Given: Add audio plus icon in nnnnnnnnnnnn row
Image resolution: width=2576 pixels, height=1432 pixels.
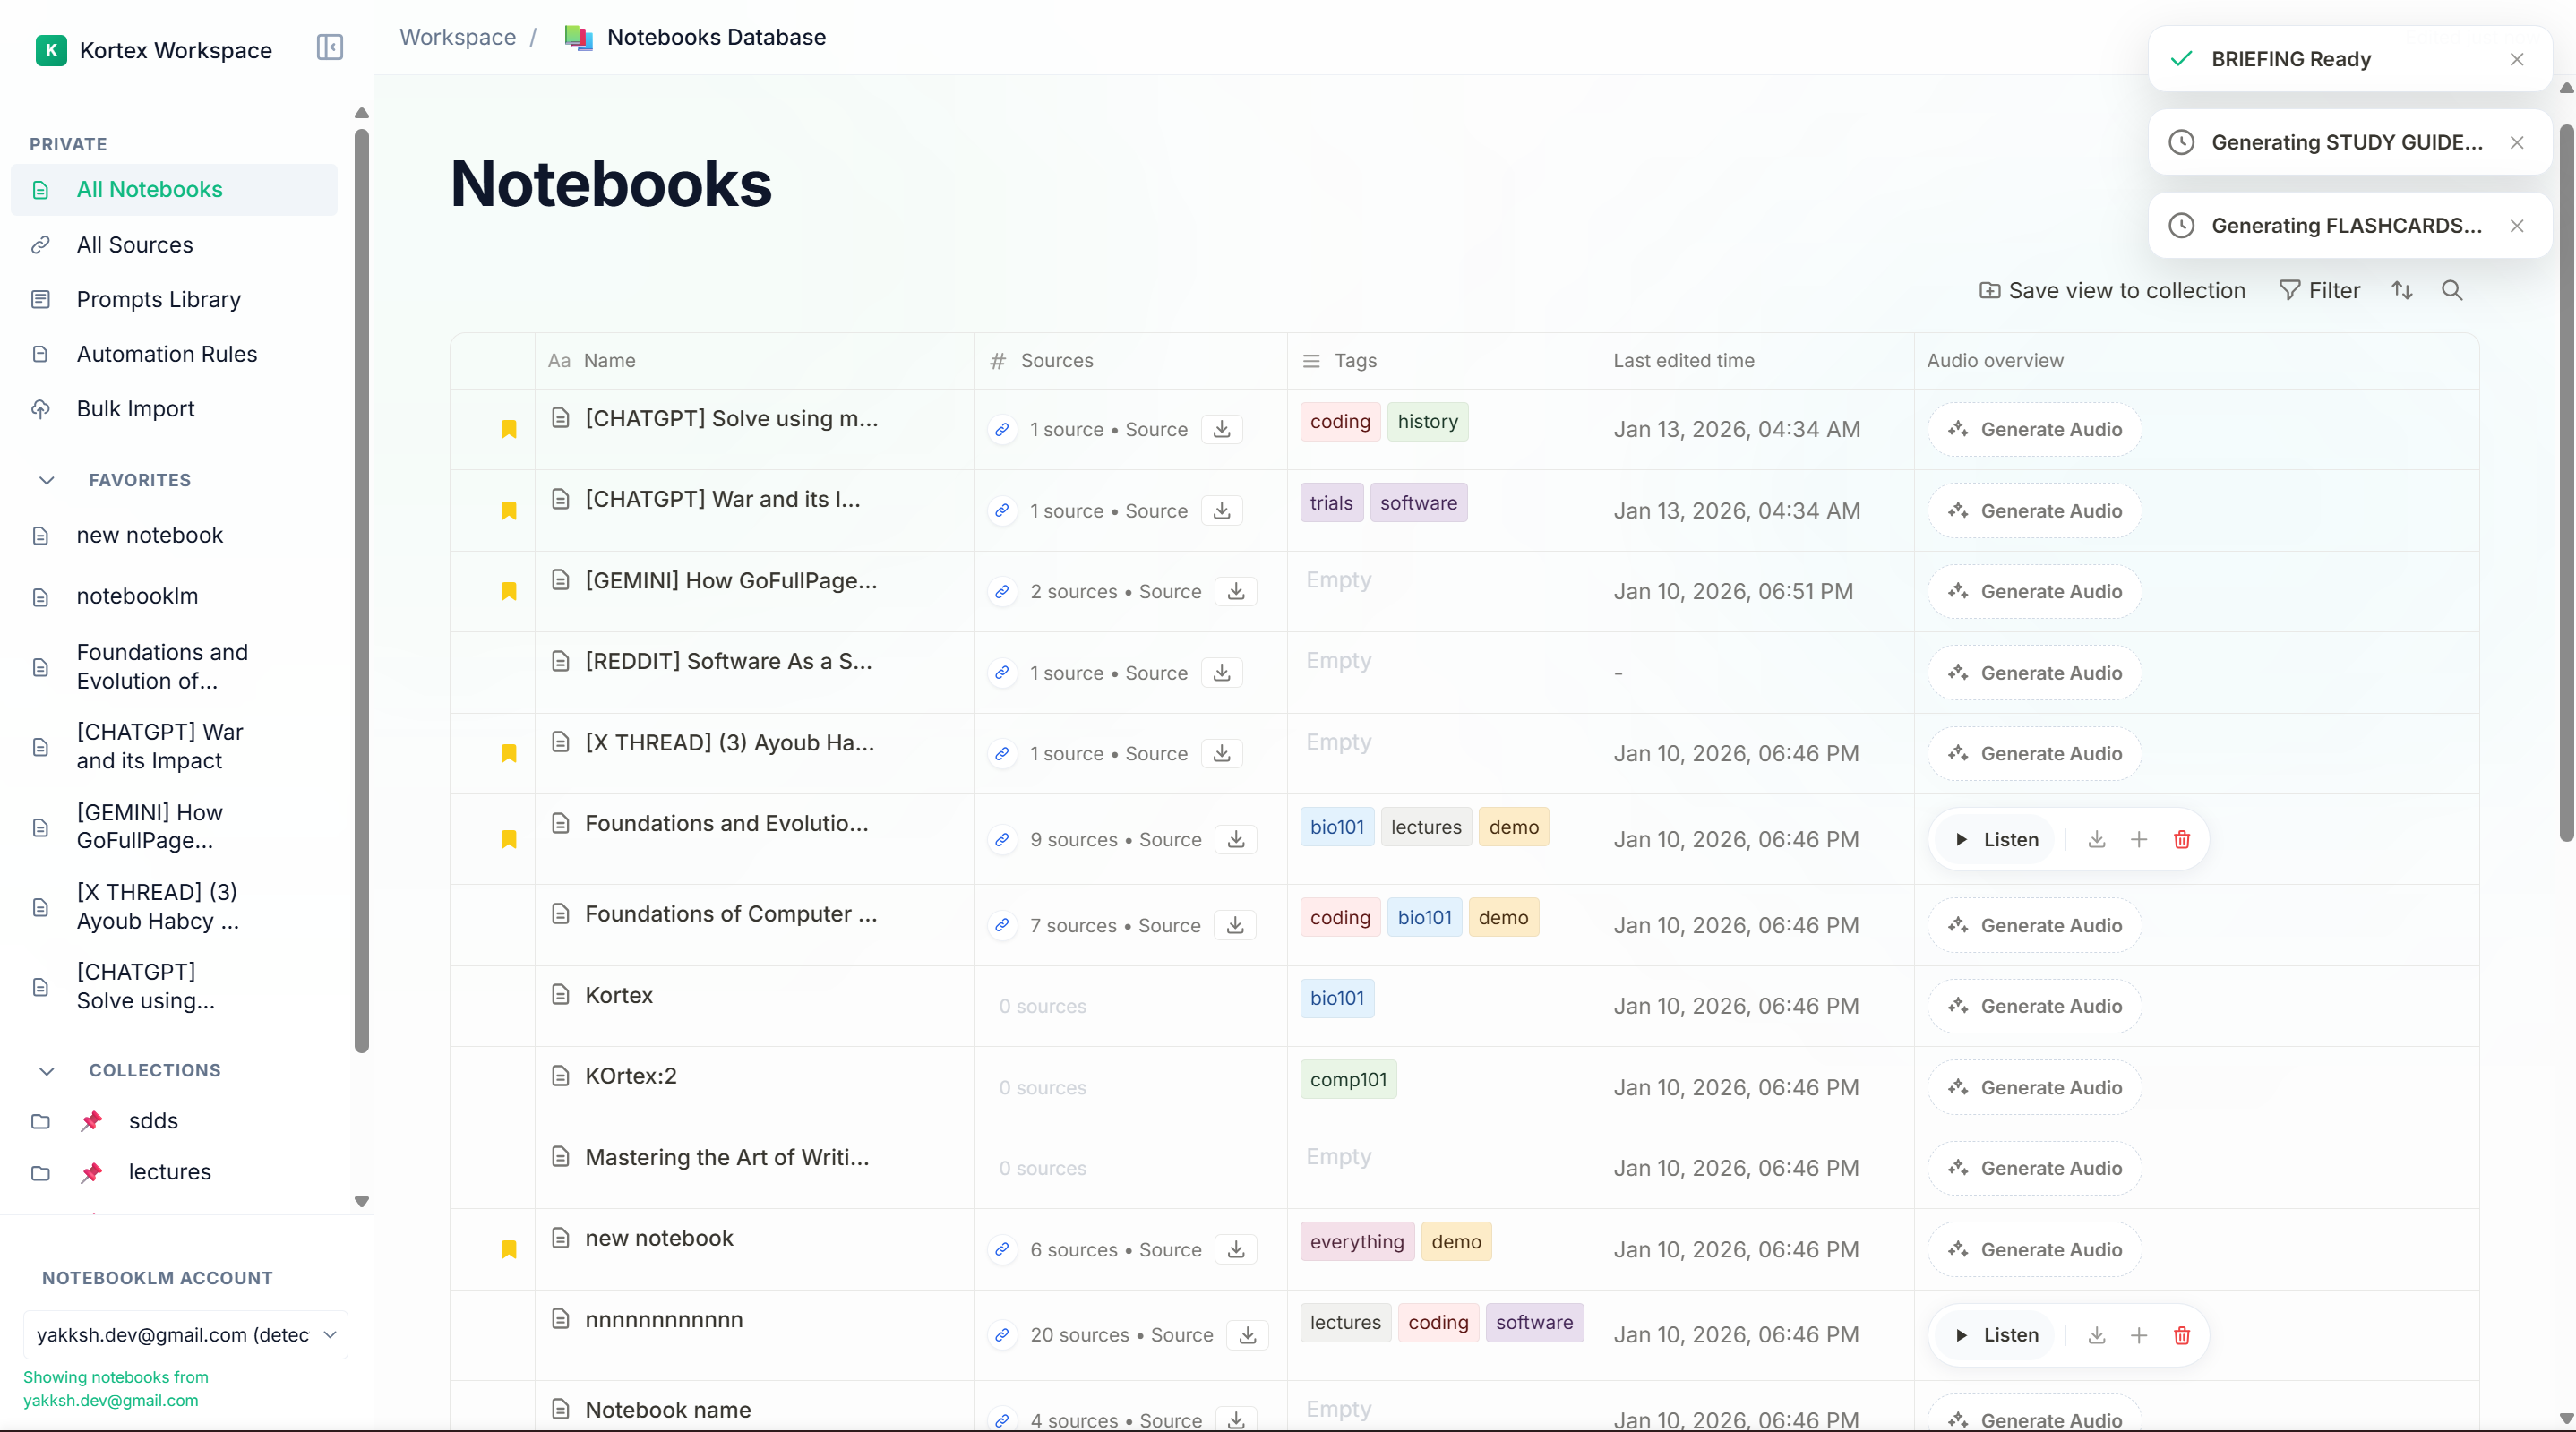Looking at the screenshot, I should pos(2139,1334).
